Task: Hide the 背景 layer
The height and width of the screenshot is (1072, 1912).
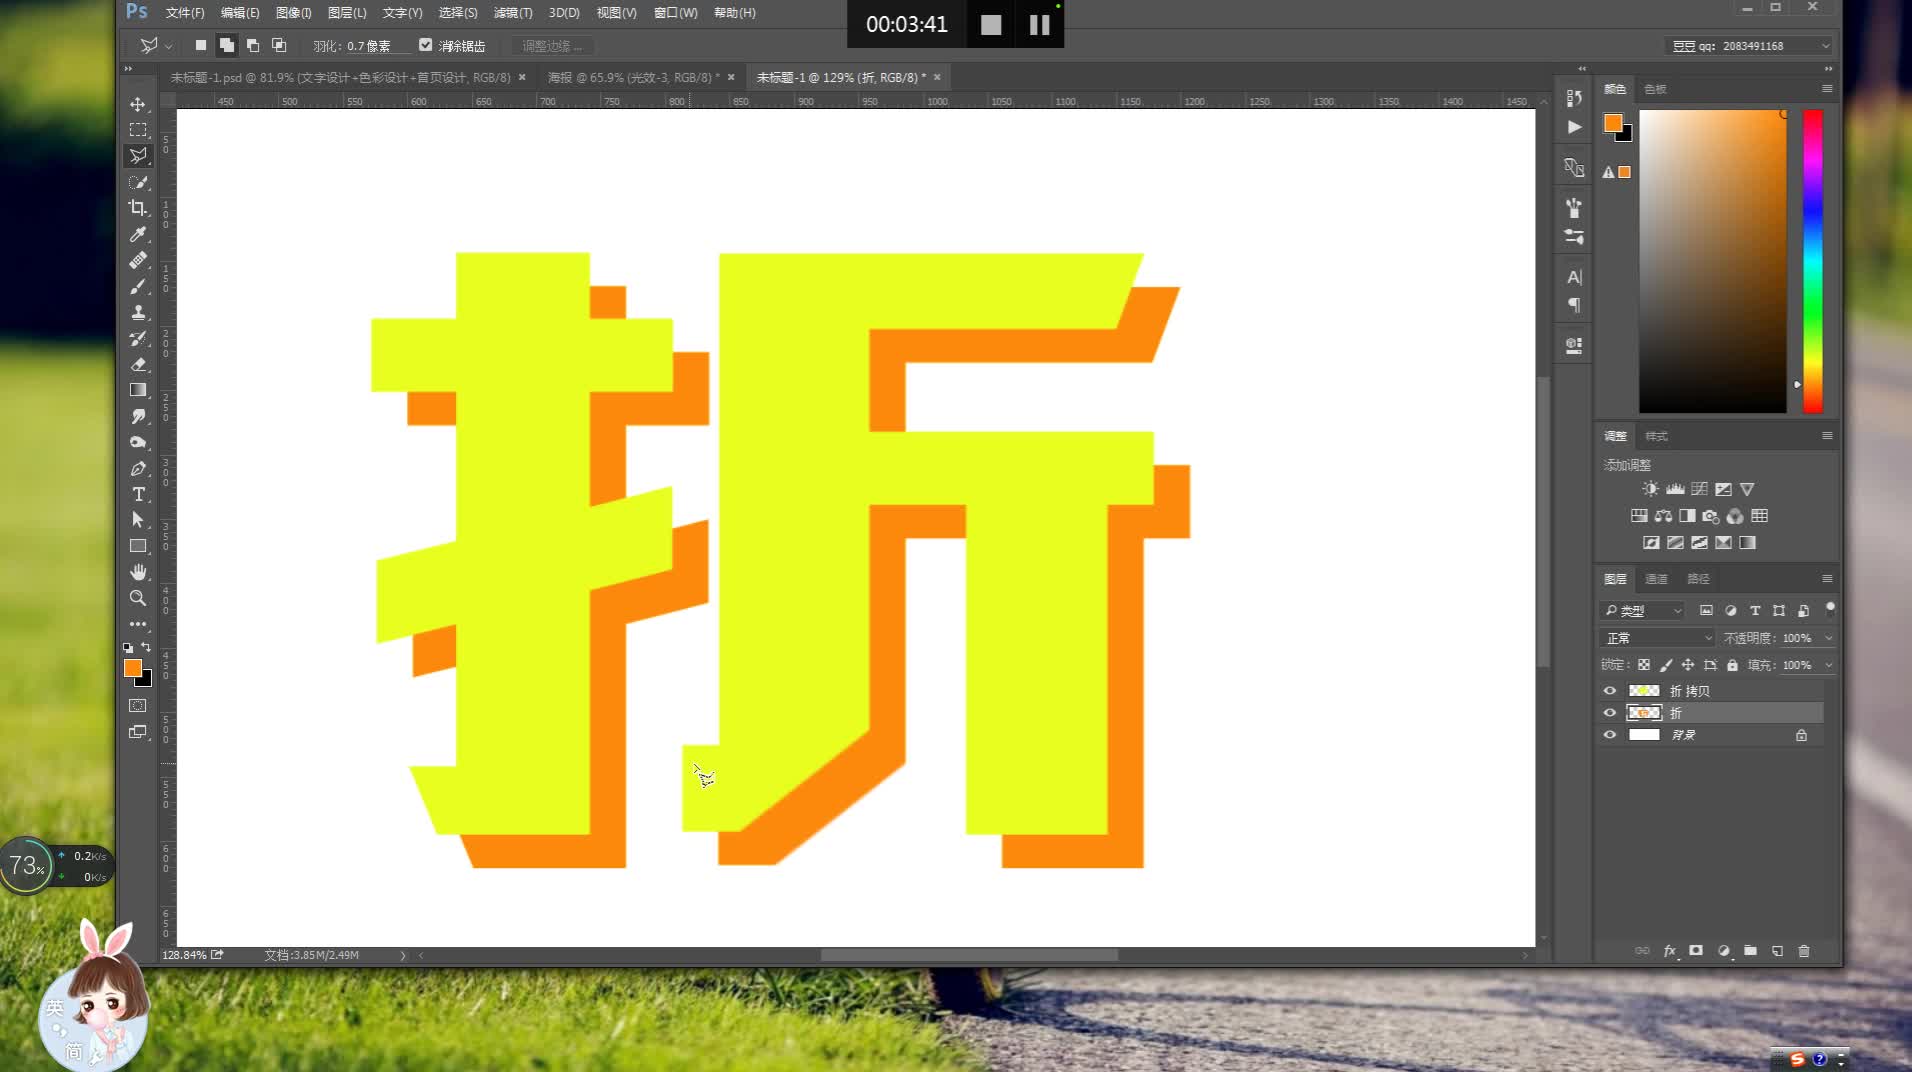Action: [x=1610, y=734]
